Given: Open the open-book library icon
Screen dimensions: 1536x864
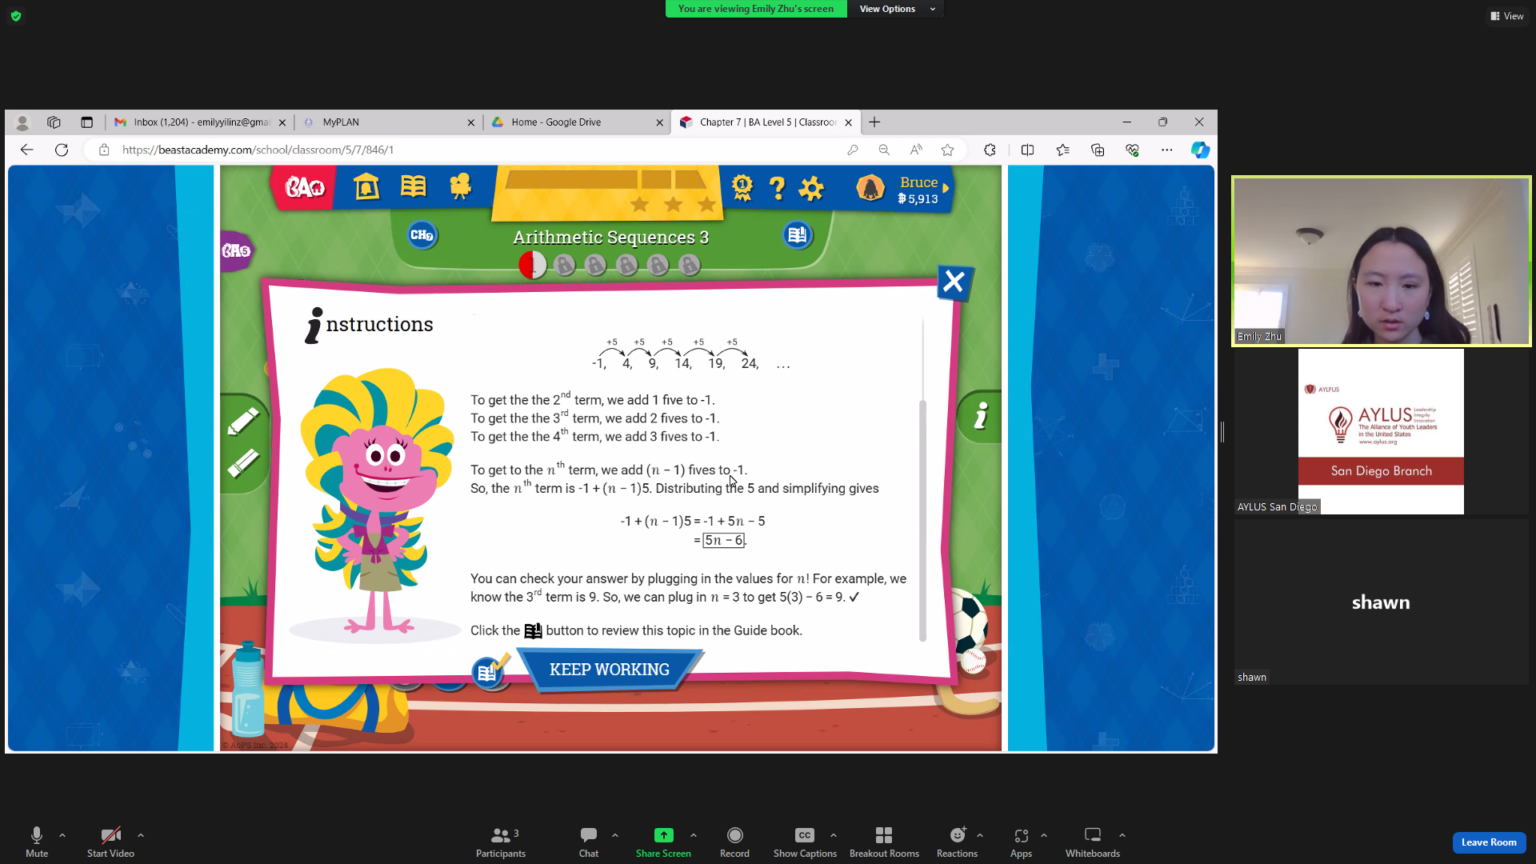Looking at the screenshot, I should pos(413,186).
